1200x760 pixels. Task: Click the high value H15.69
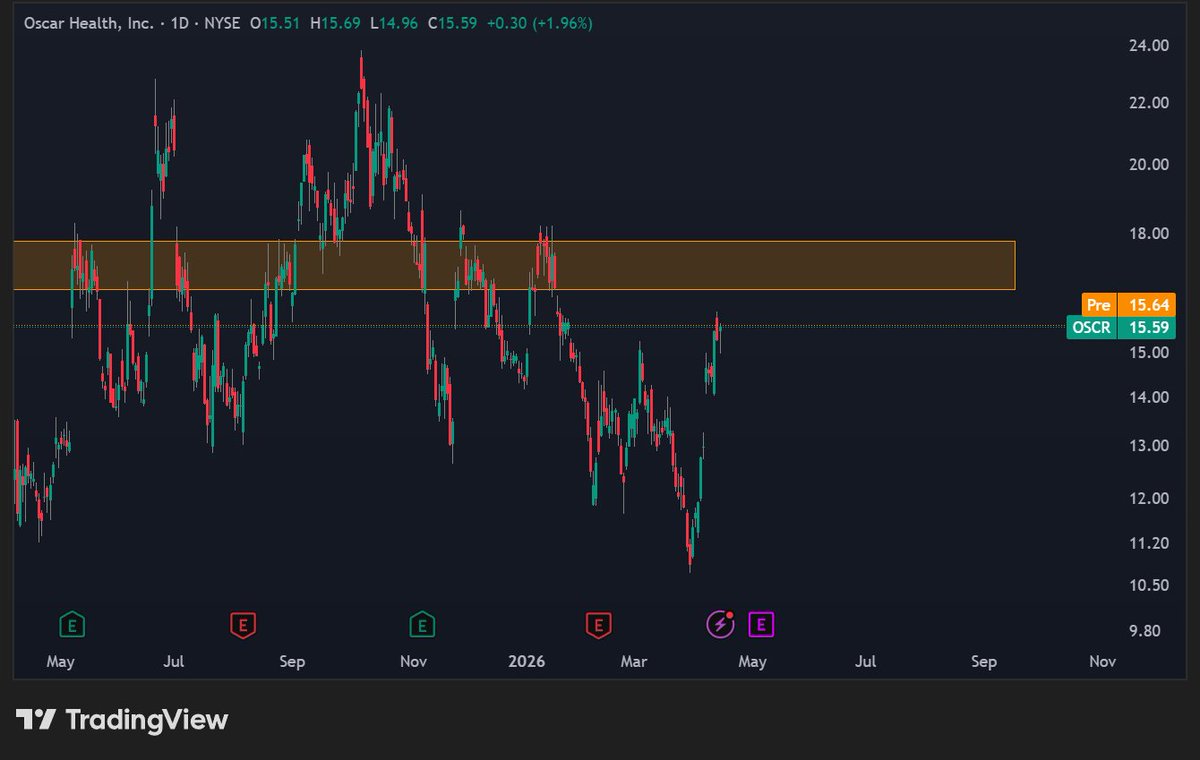point(336,23)
